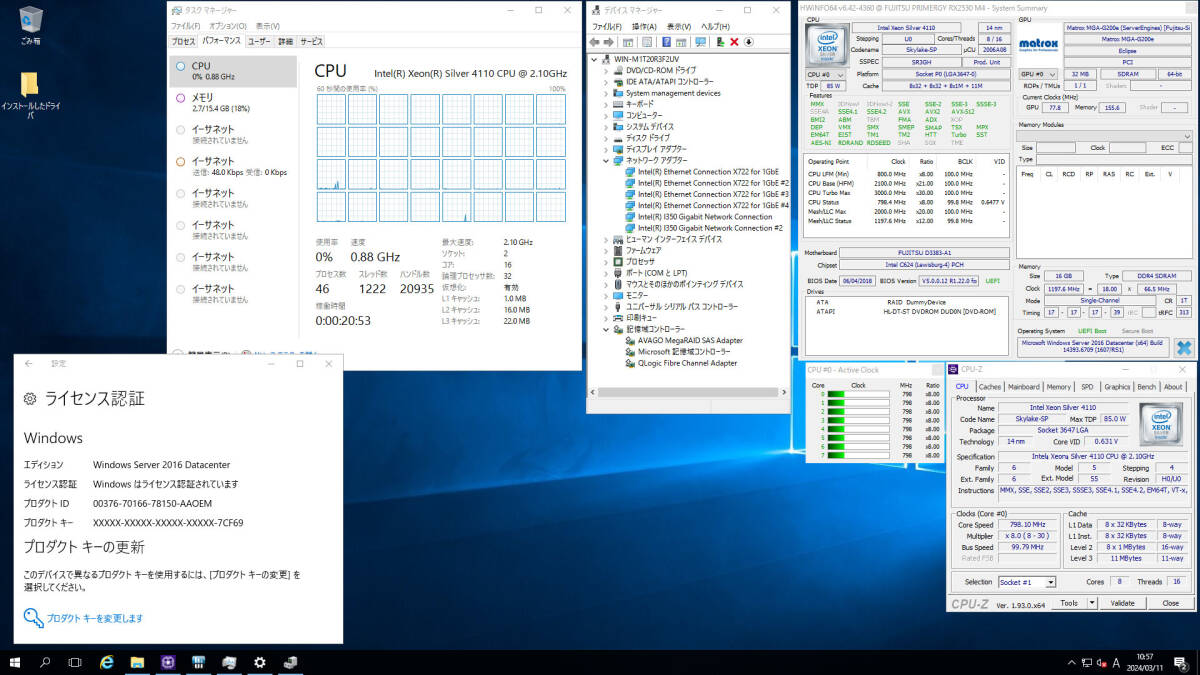Click the Matrox logo in HWiNFO GPU section

coord(1037,43)
